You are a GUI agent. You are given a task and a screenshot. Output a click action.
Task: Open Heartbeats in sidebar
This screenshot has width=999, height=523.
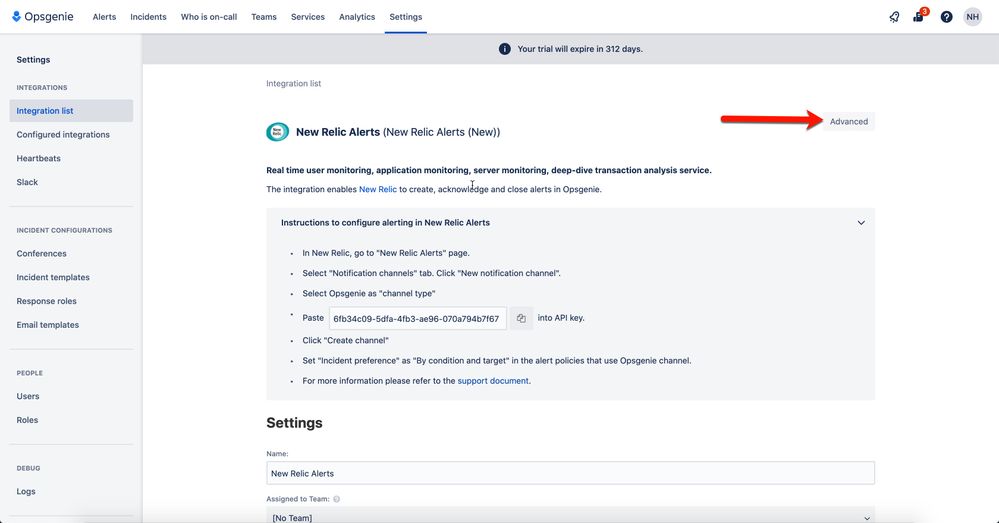39,158
